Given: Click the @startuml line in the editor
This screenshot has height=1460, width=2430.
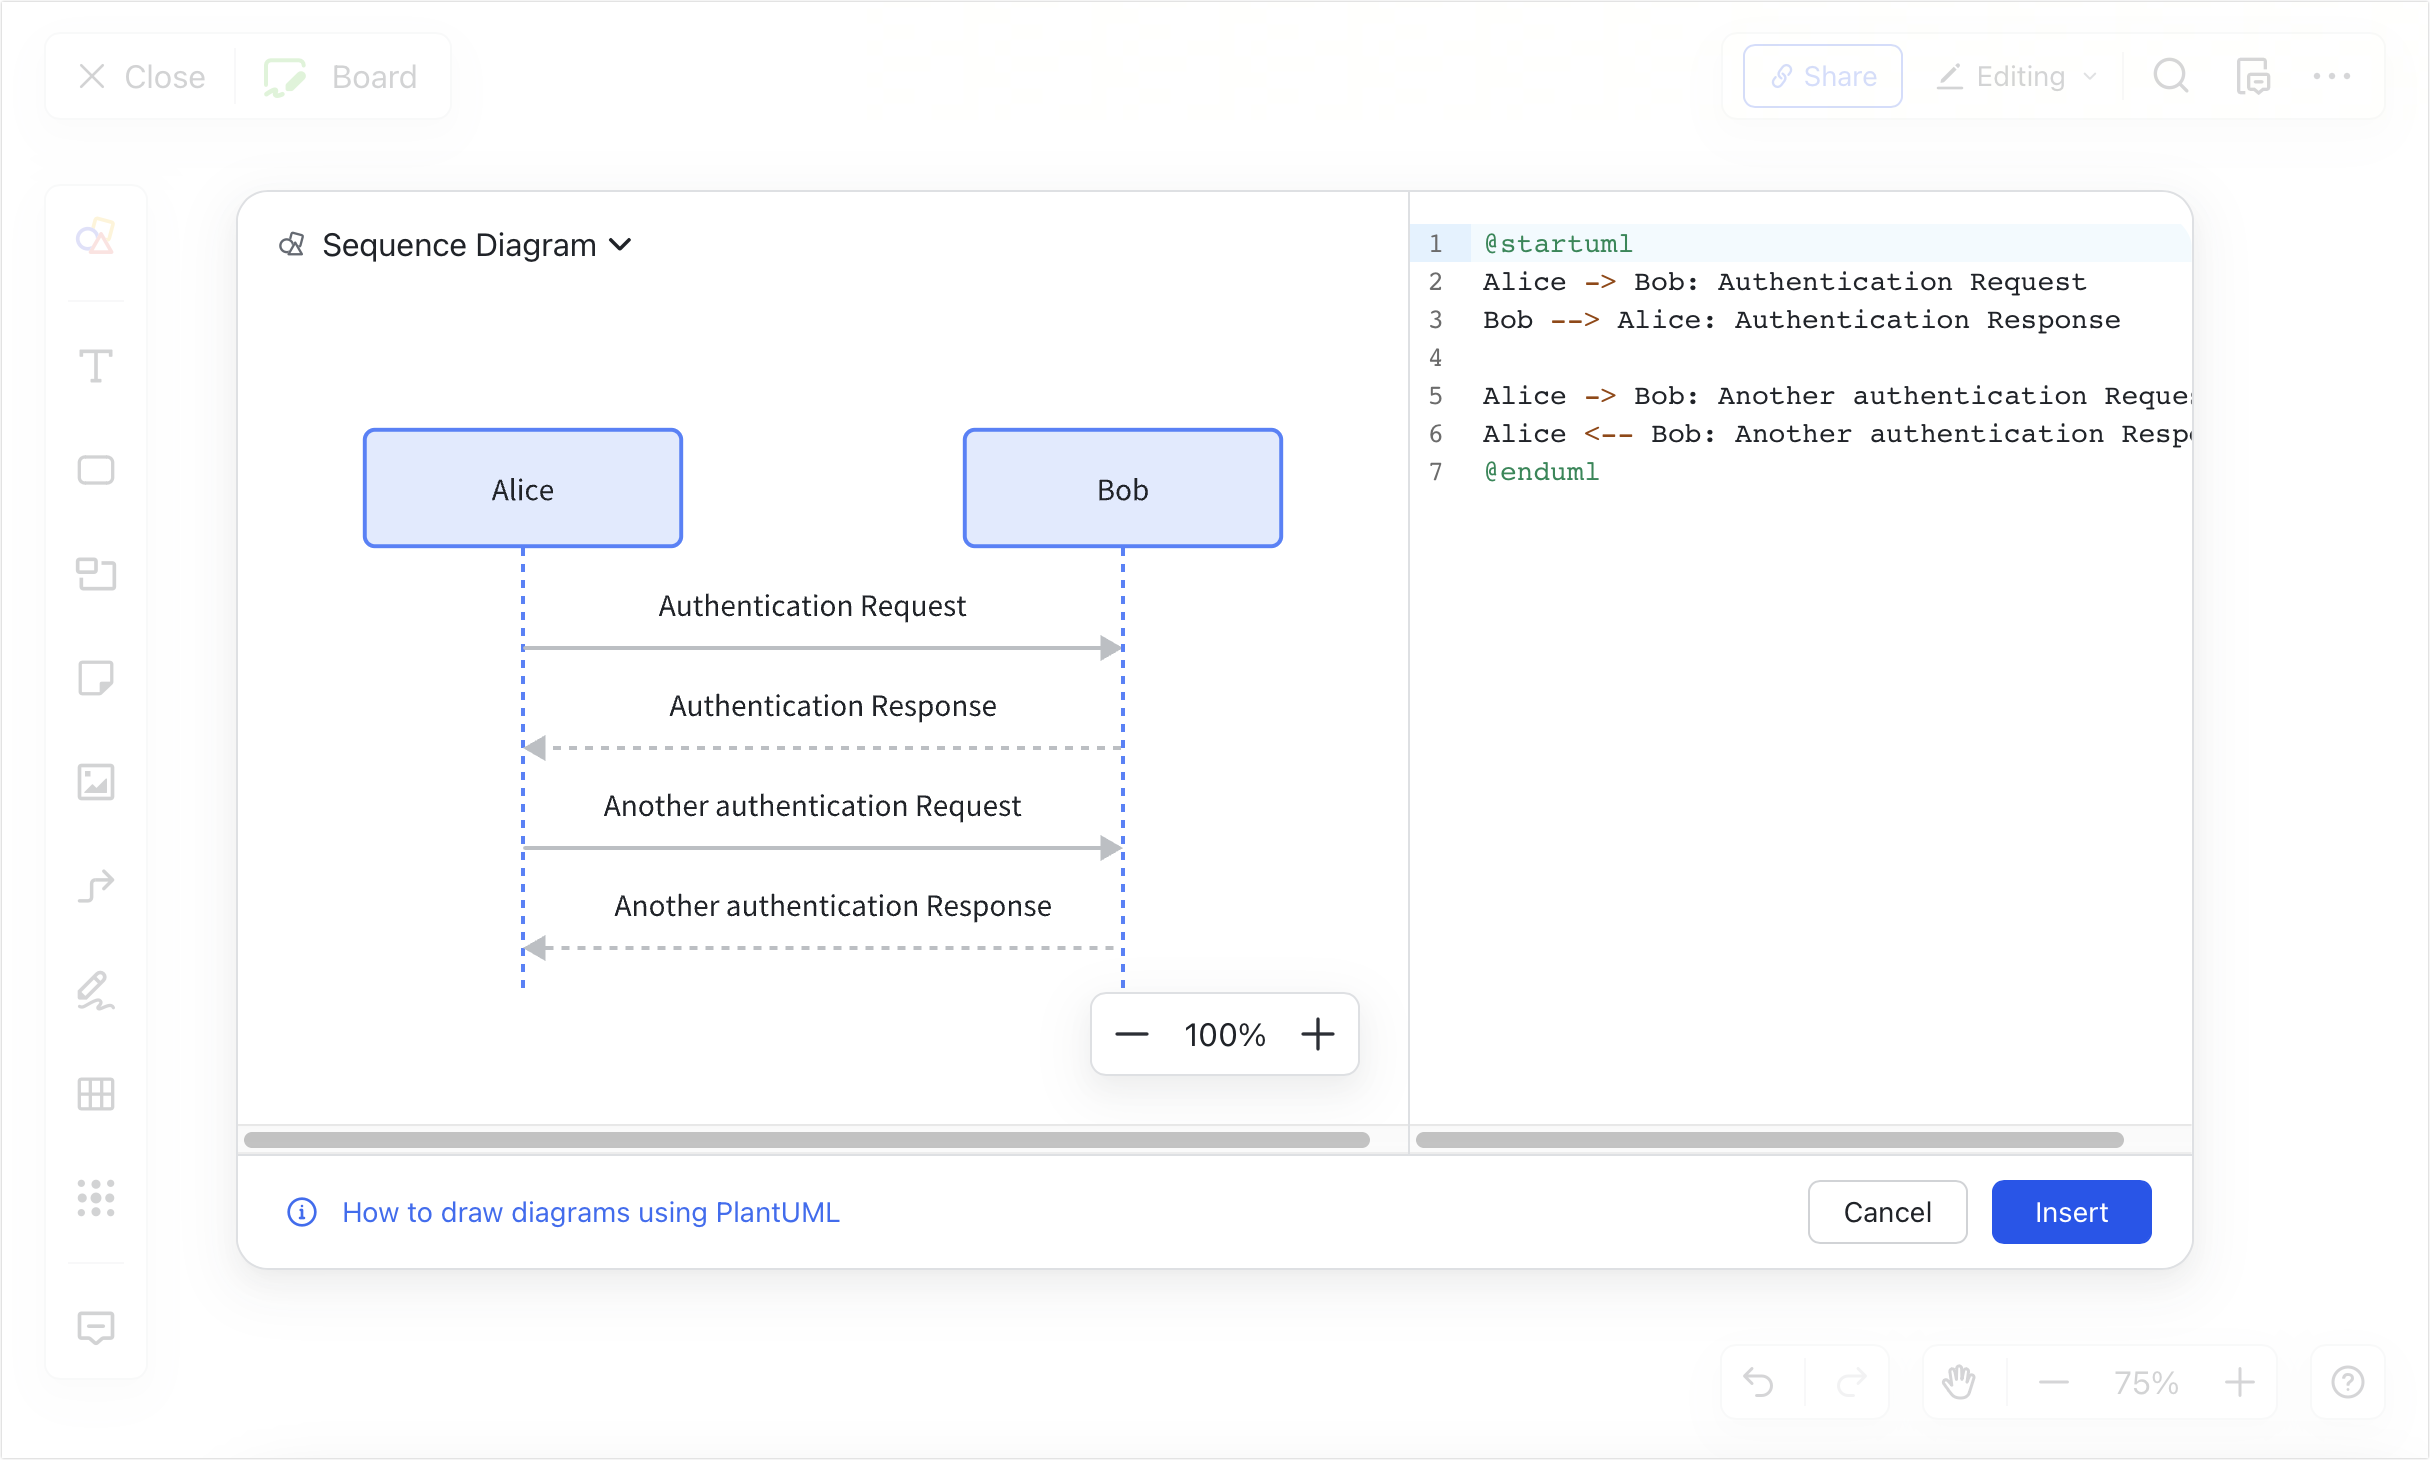Looking at the screenshot, I should click(1557, 243).
